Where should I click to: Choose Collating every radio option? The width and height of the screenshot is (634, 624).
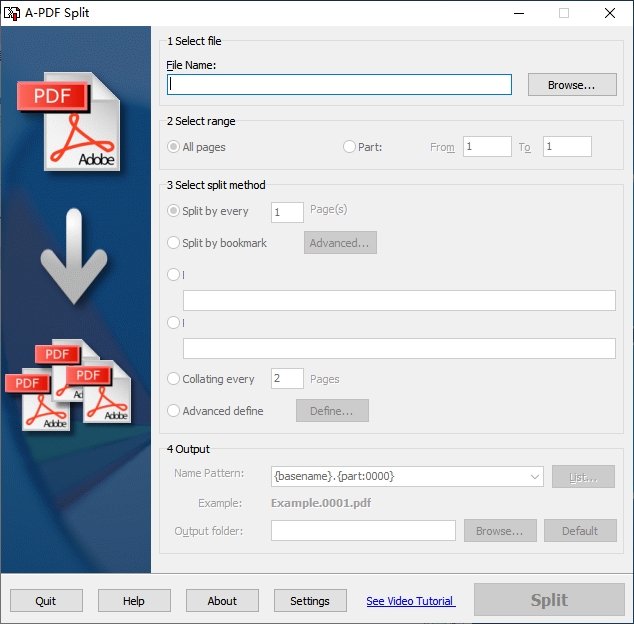point(173,379)
